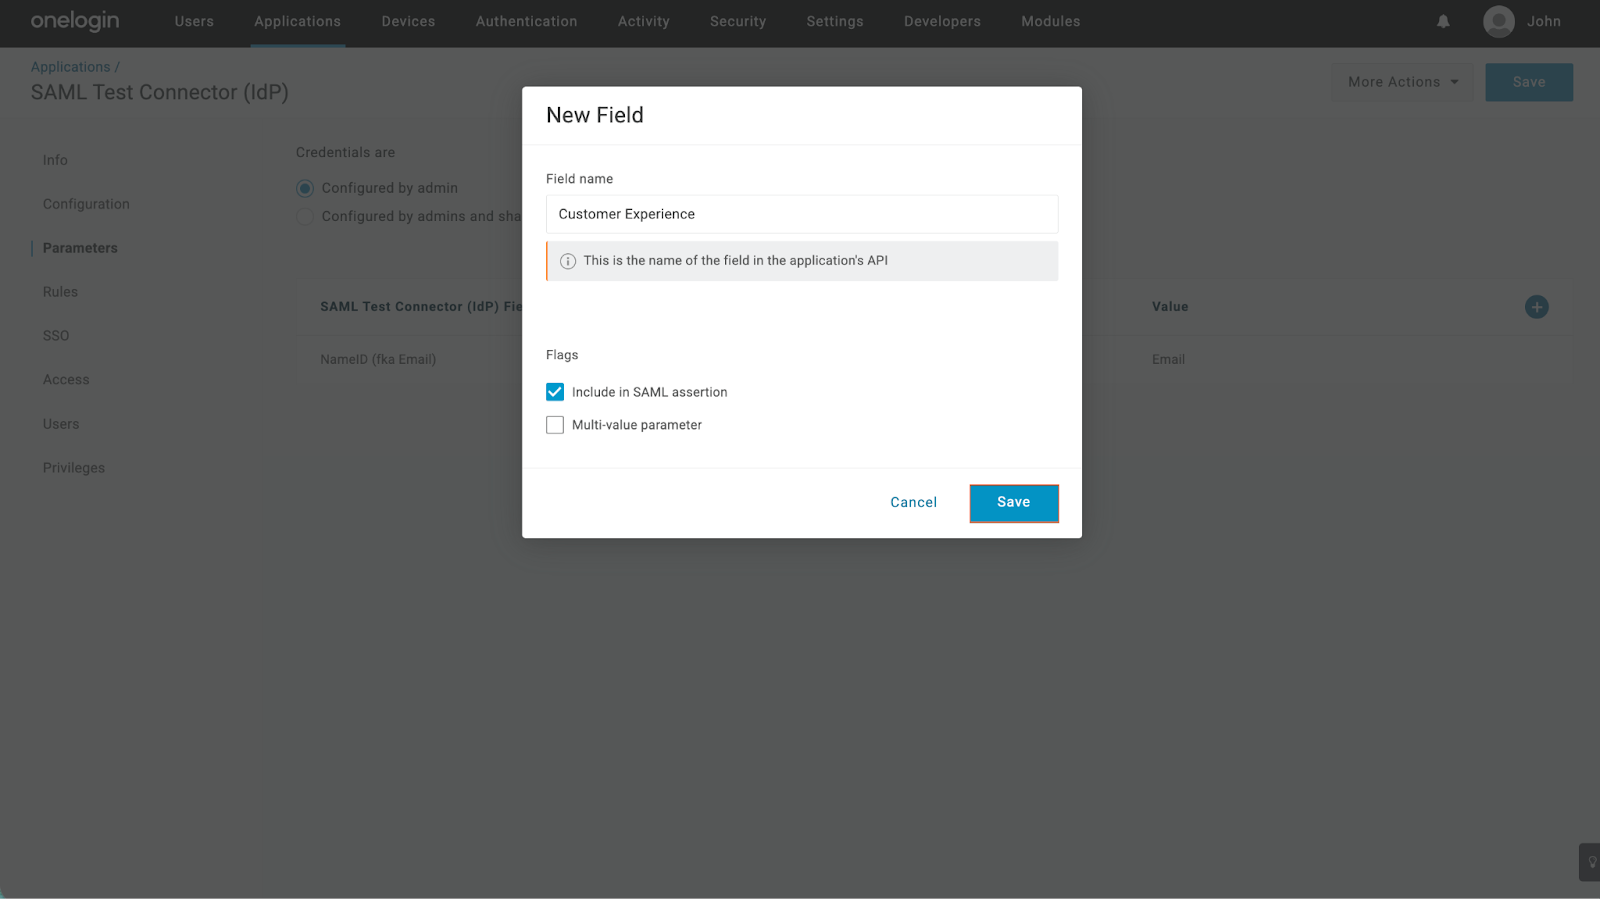1600x899 pixels.
Task: Uncheck Include in SAML assertion
Action: click(x=555, y=392)
